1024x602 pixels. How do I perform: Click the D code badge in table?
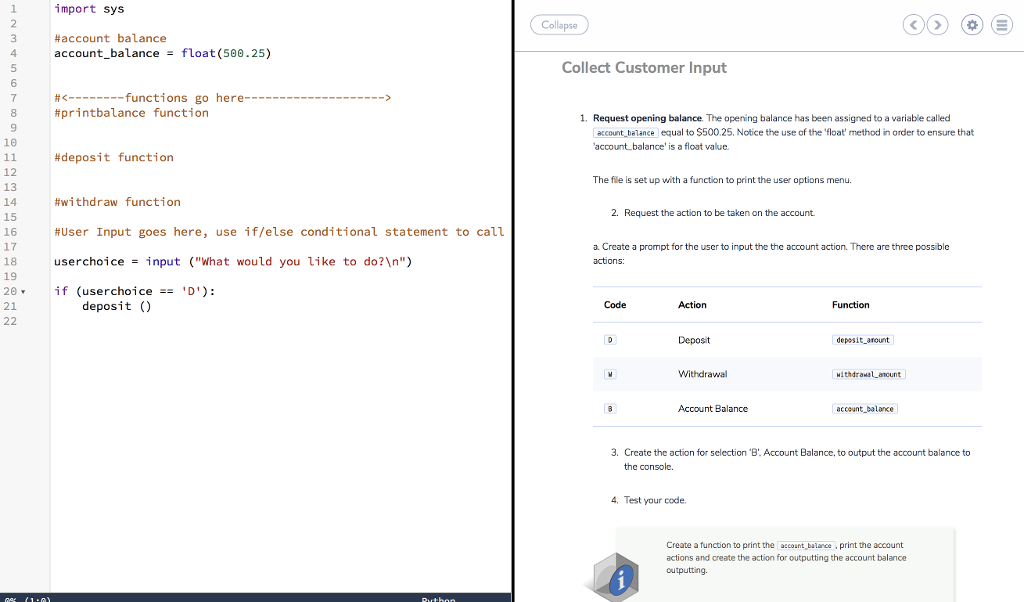pos(610,340)
